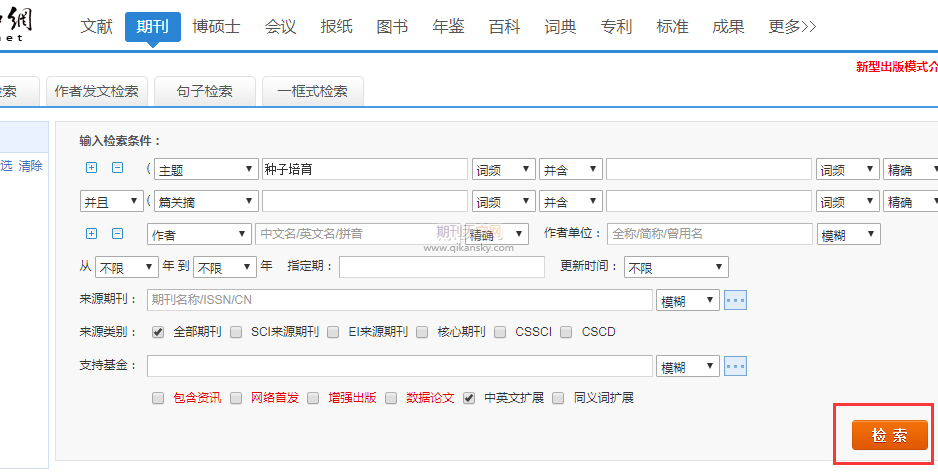
Task: Uncheck the 全部期刊 checkbox
Action: point(157,332)
